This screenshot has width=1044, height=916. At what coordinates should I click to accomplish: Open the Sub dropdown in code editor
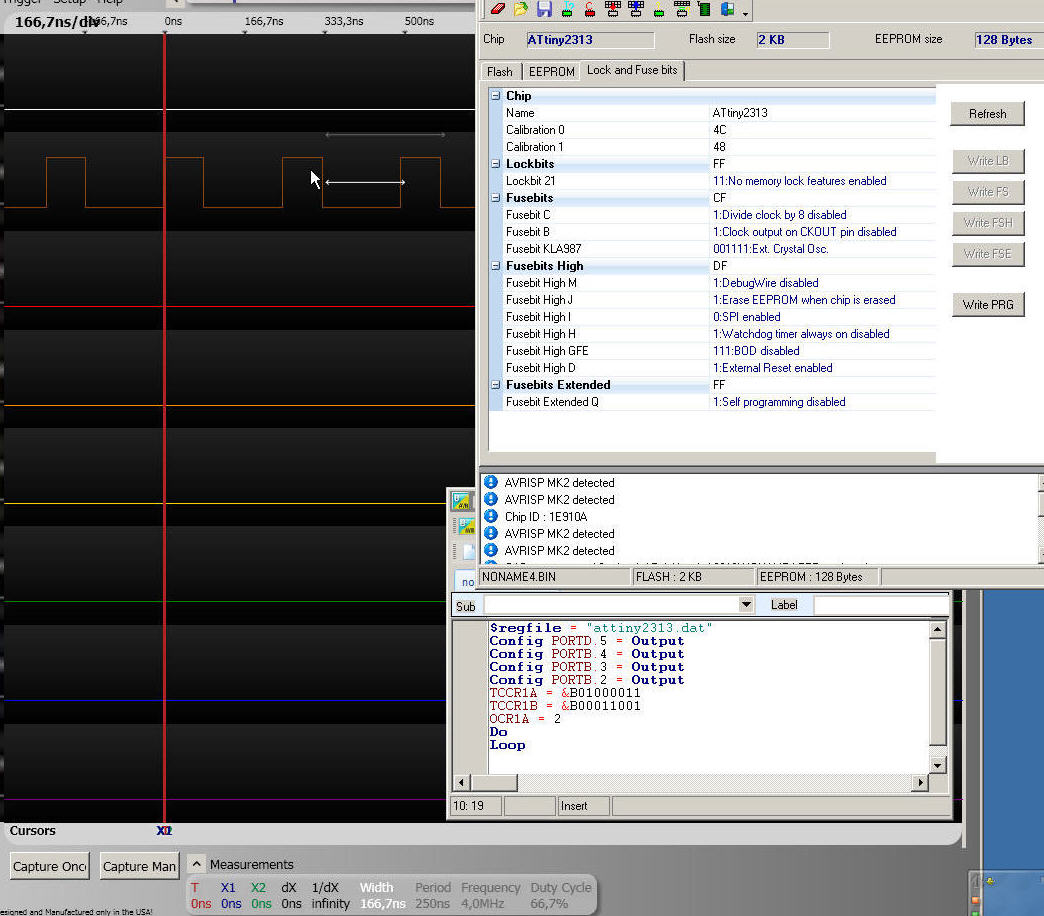click(745, 605)
